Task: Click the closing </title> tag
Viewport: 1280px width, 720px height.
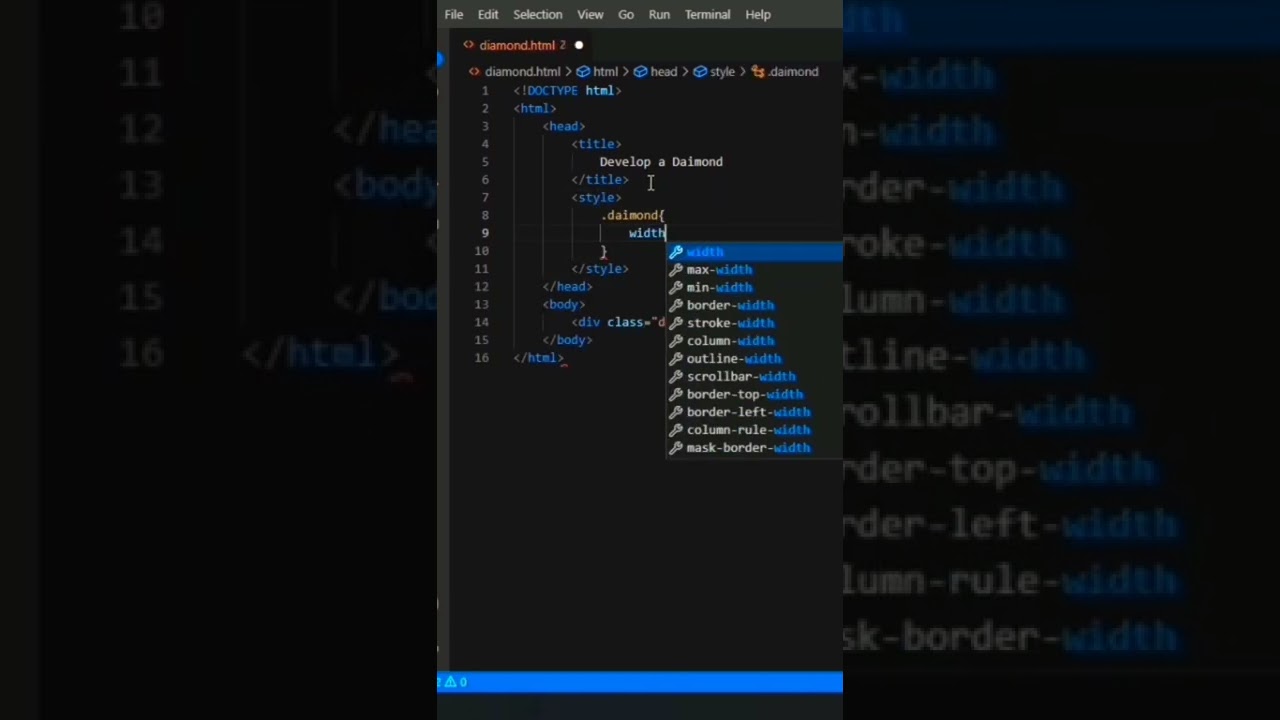Action: (600, 180)
